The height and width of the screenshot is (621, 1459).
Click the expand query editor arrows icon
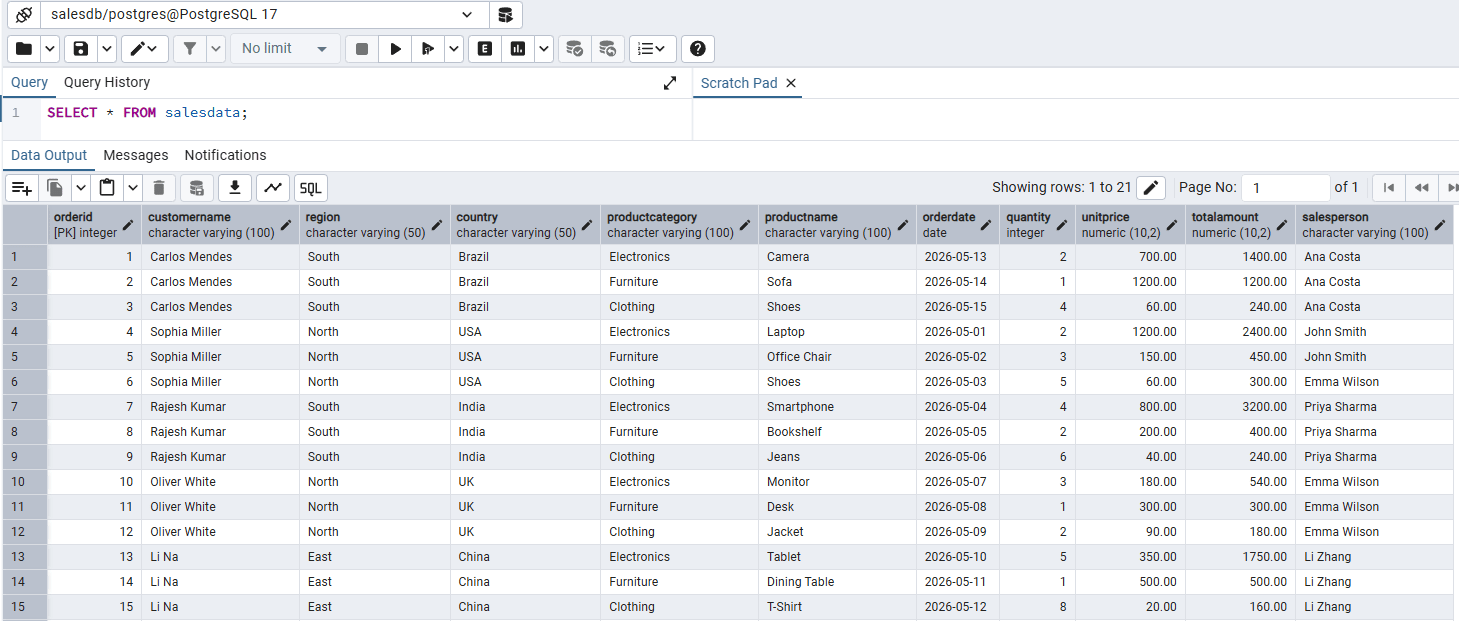670,83
